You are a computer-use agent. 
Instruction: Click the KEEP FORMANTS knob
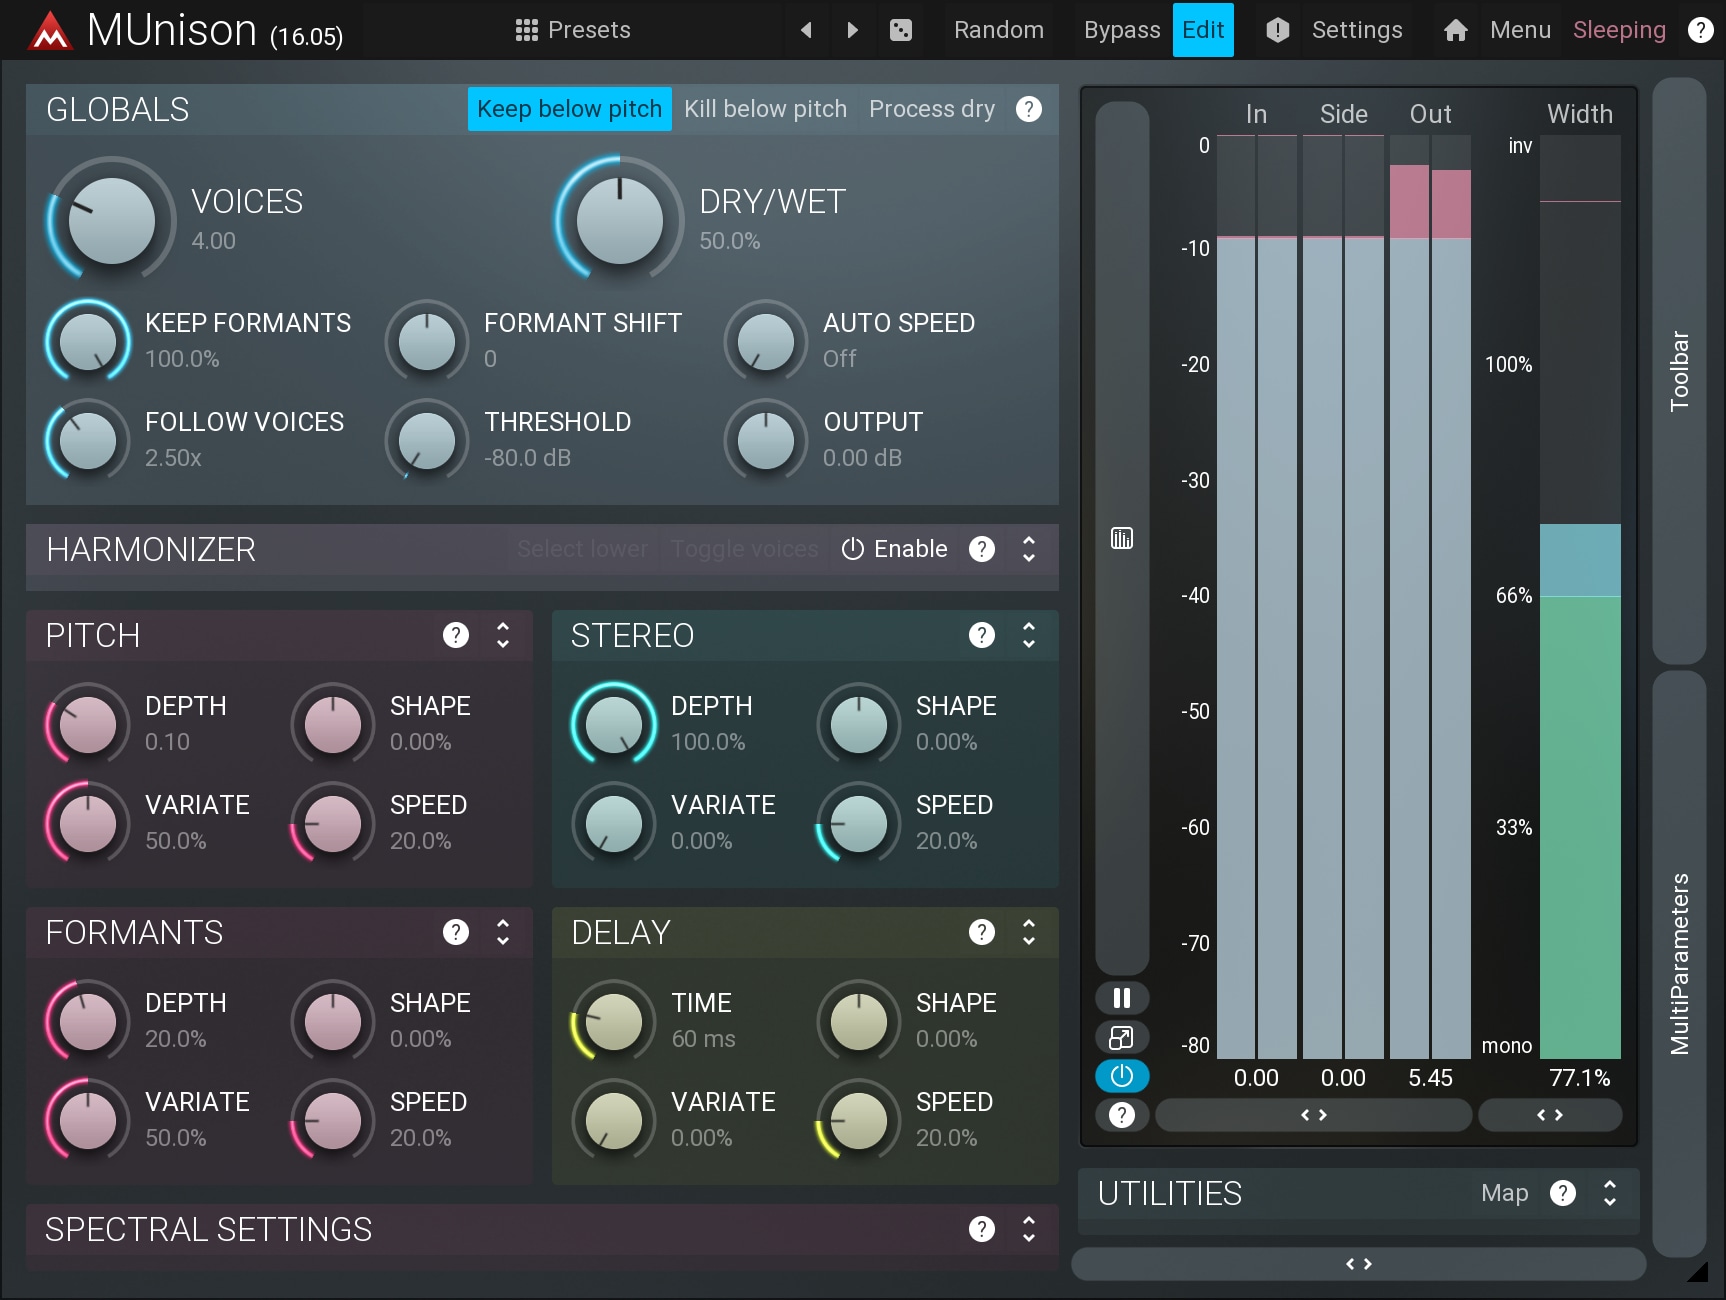coord(88,342)
